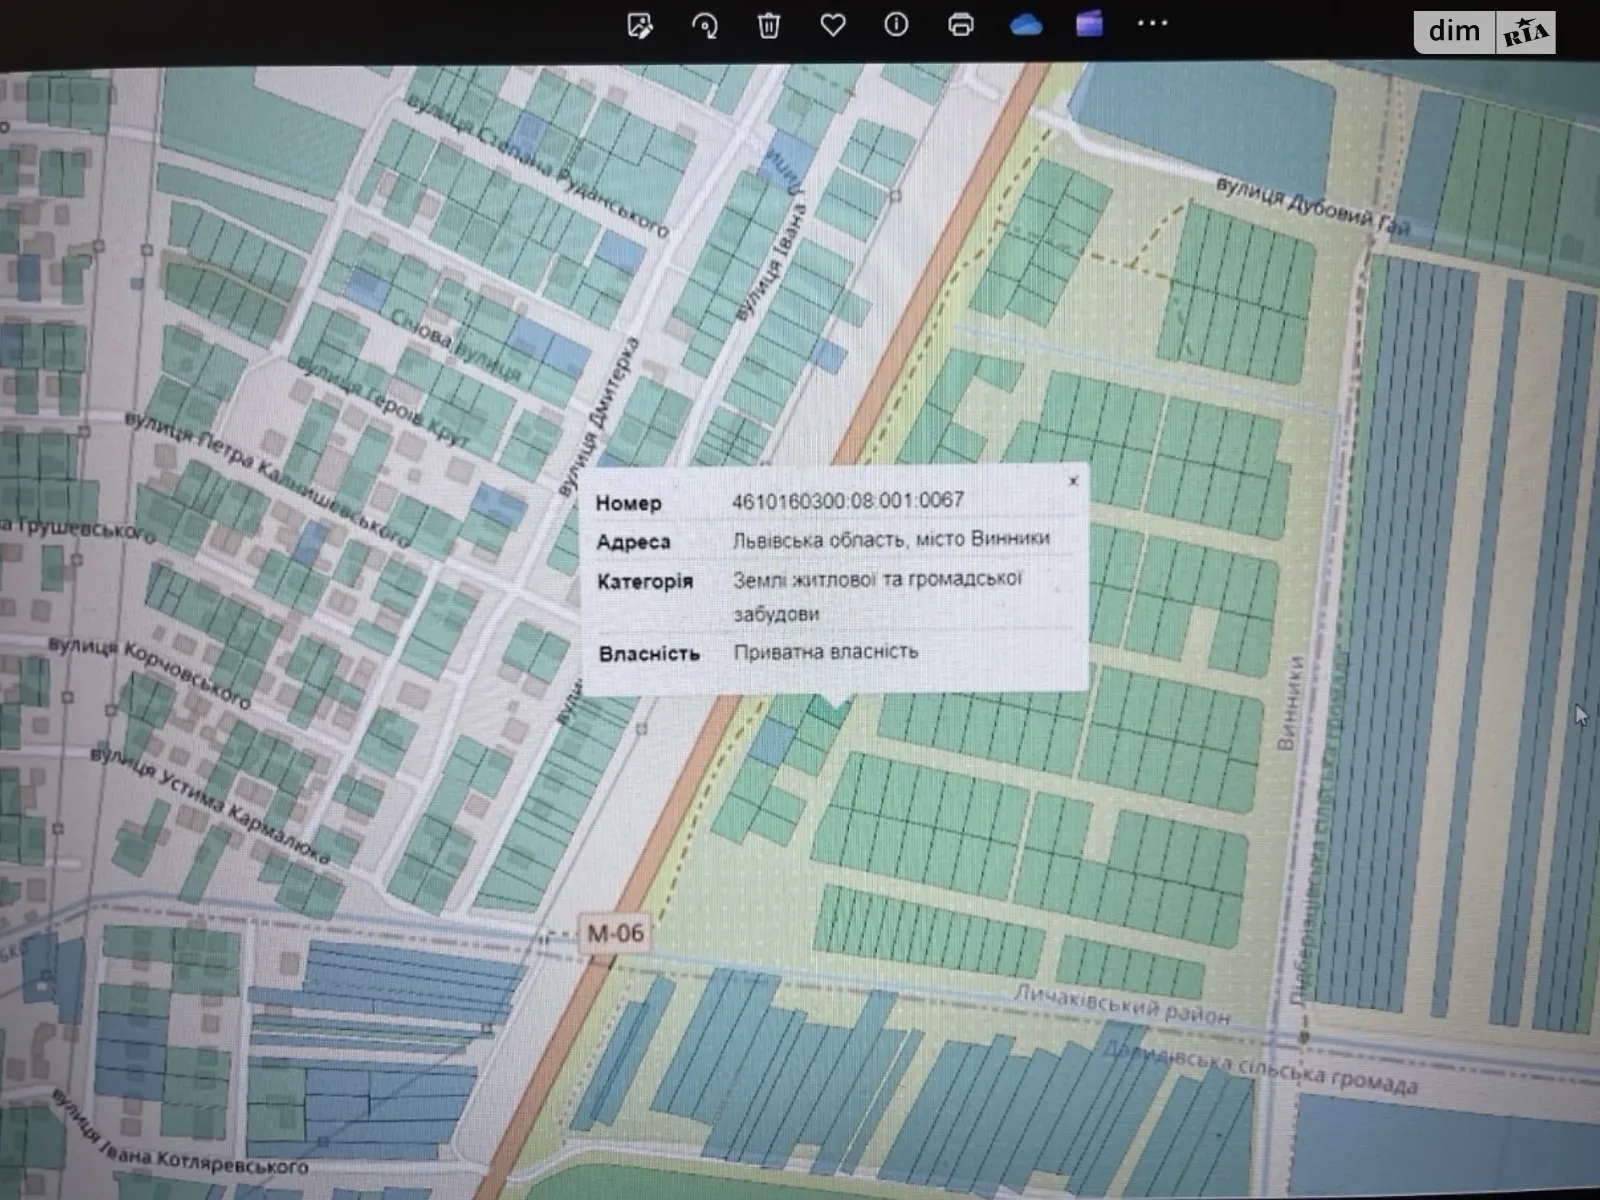Mark photo as favorite with the heart icon

click(x=832, y=26)
